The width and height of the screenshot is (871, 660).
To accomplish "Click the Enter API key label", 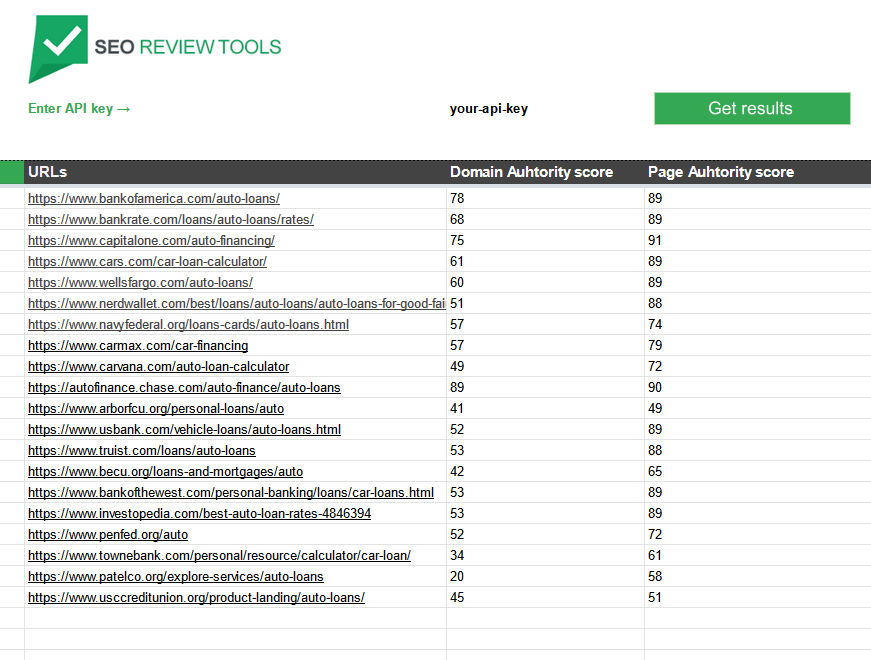I will [79, 109].
